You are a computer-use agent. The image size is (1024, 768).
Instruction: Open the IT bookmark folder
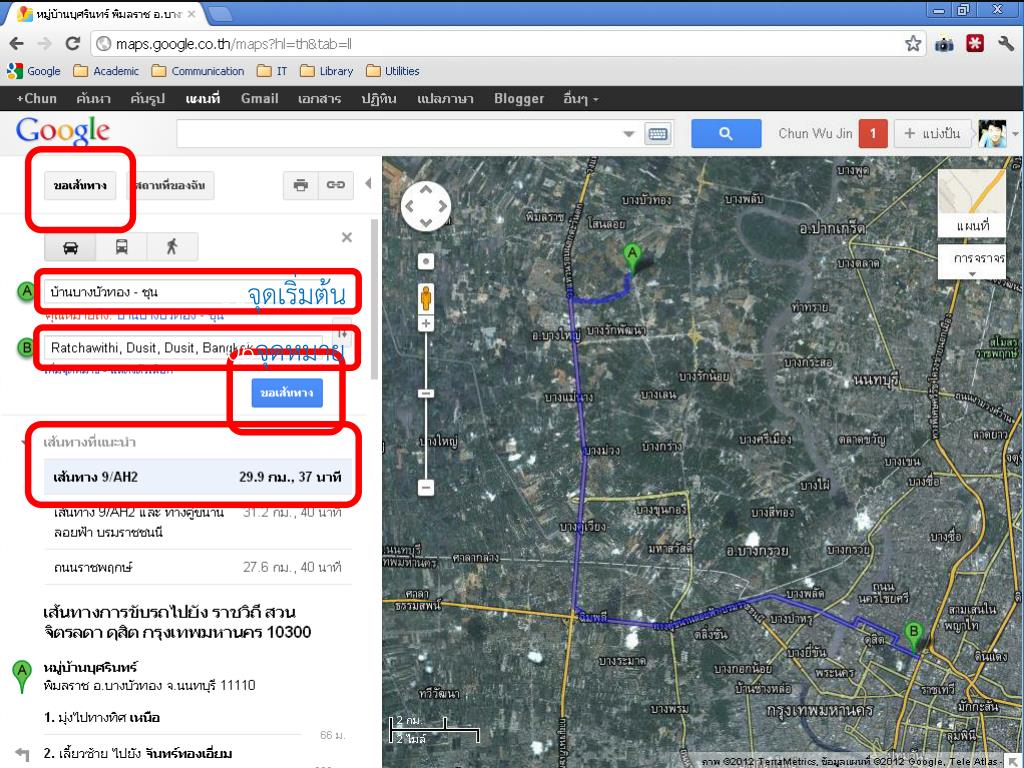pos(272,71)
